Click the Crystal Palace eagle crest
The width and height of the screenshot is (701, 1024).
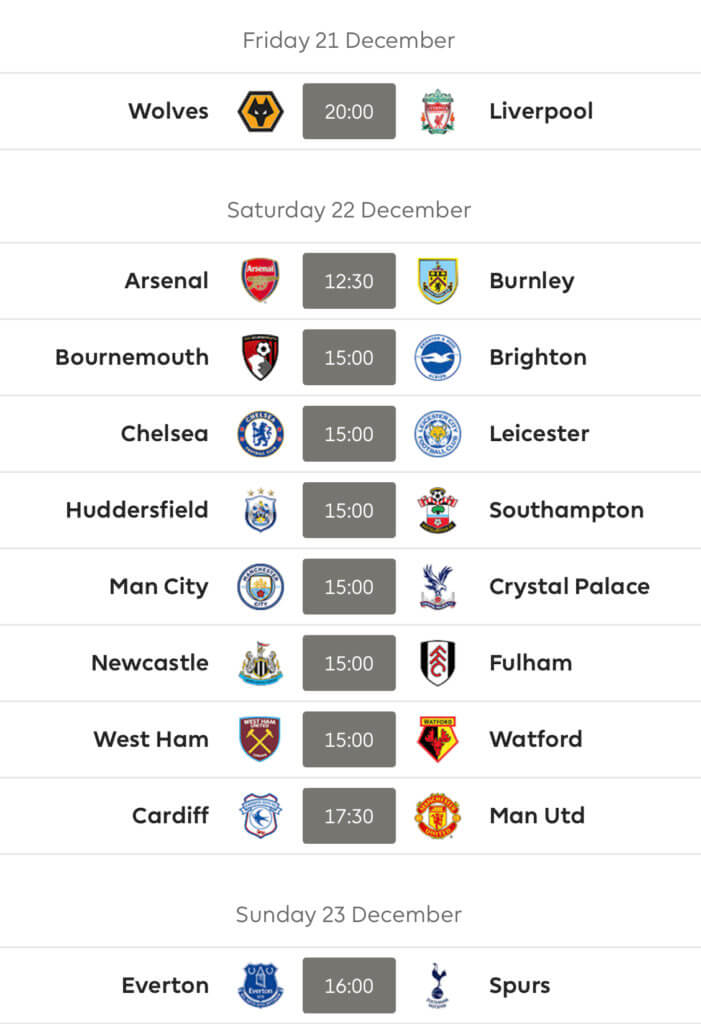click(x=438, y=586)
